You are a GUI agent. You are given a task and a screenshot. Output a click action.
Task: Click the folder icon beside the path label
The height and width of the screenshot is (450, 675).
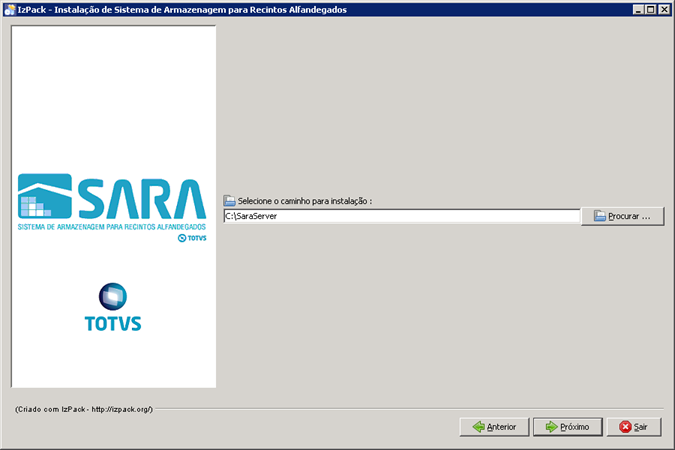[x=229, y=201]
